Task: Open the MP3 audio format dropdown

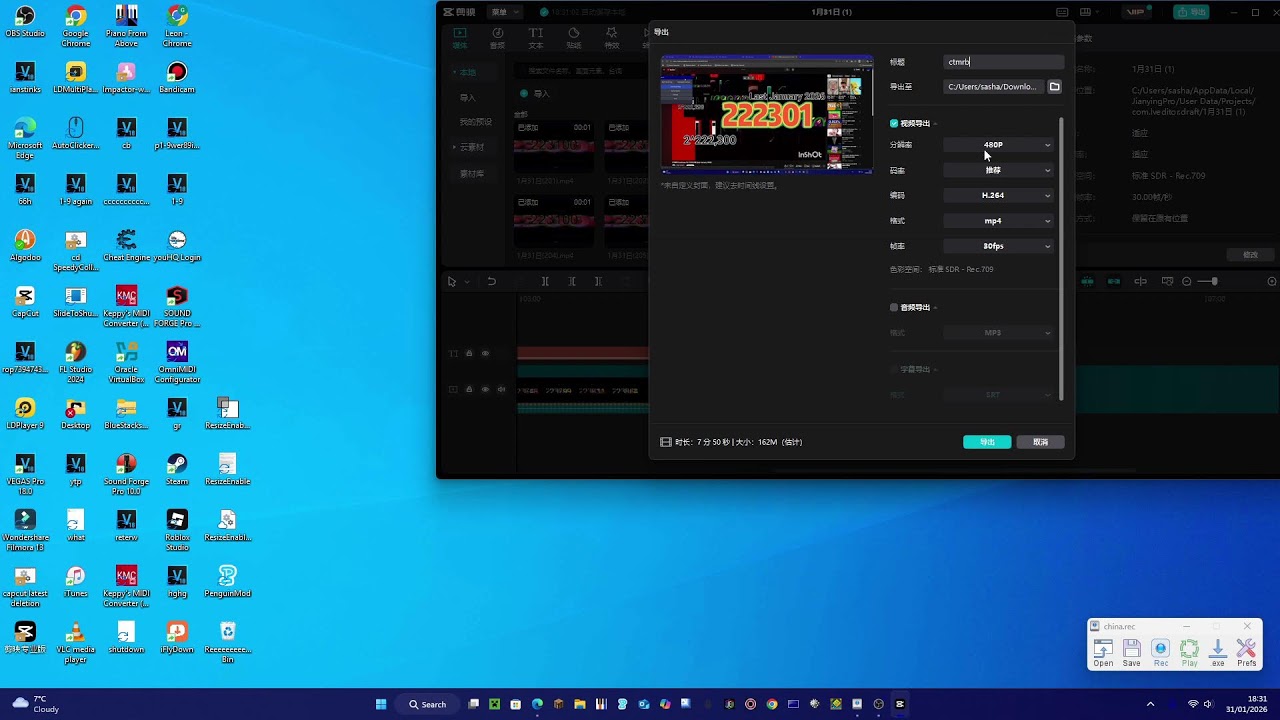Action: tap(1000, 333)
